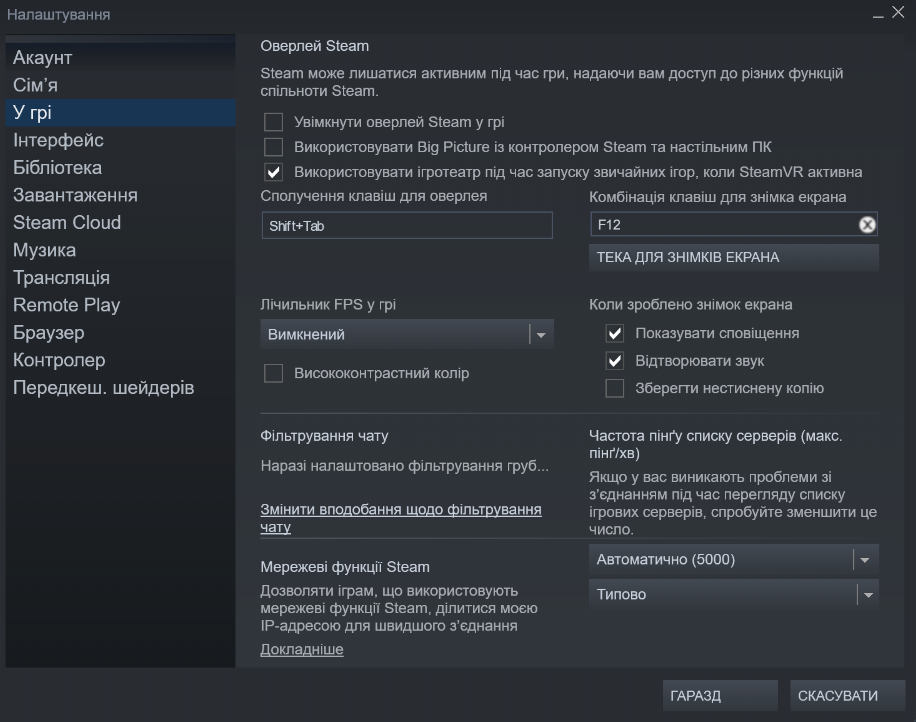This screenshot has width=916, height=722.
Task: Toggle play sound on screenshot
Action: (615, 361)
